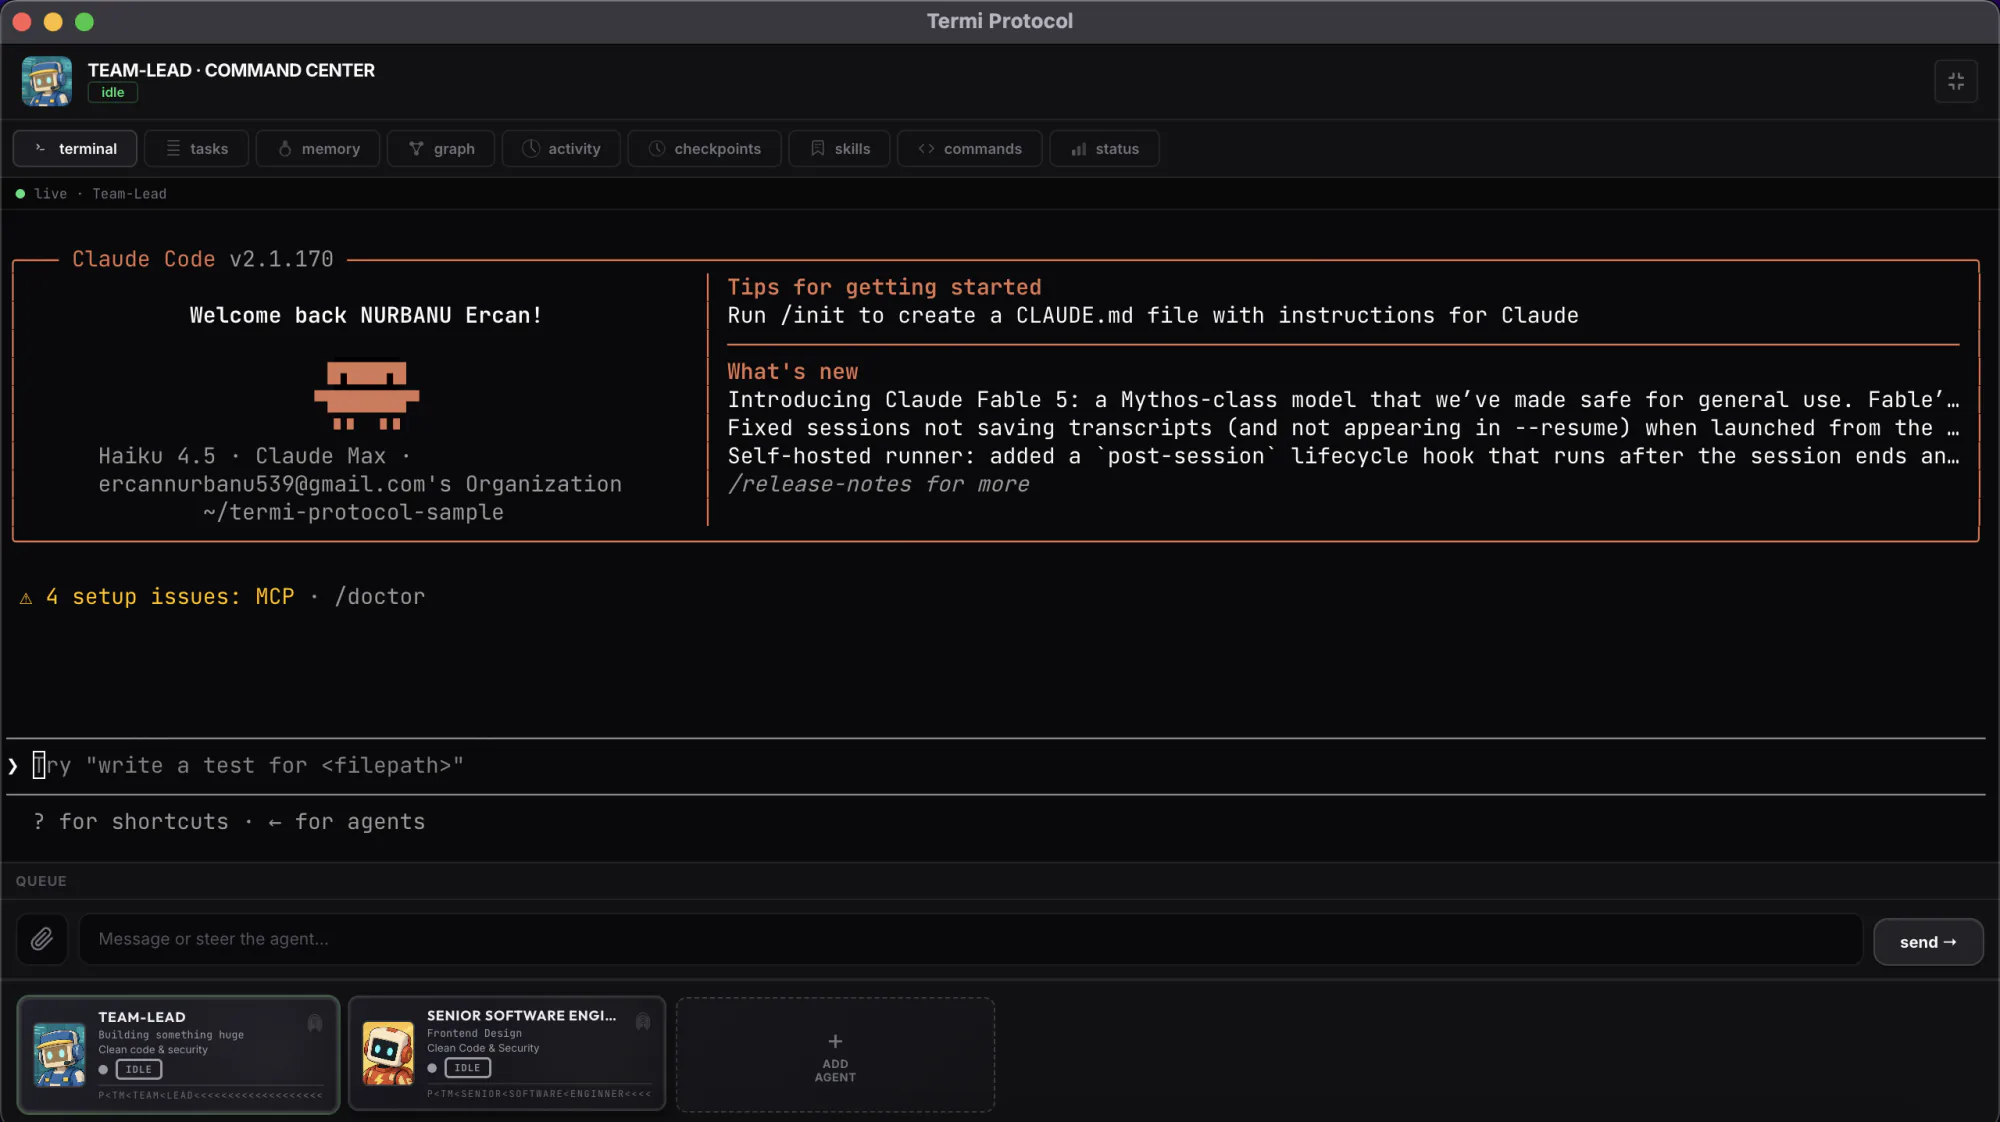Click the tasks tab's list icon
The image size is (2000, 1122).
pyautogui.click(x=173, y=148)
